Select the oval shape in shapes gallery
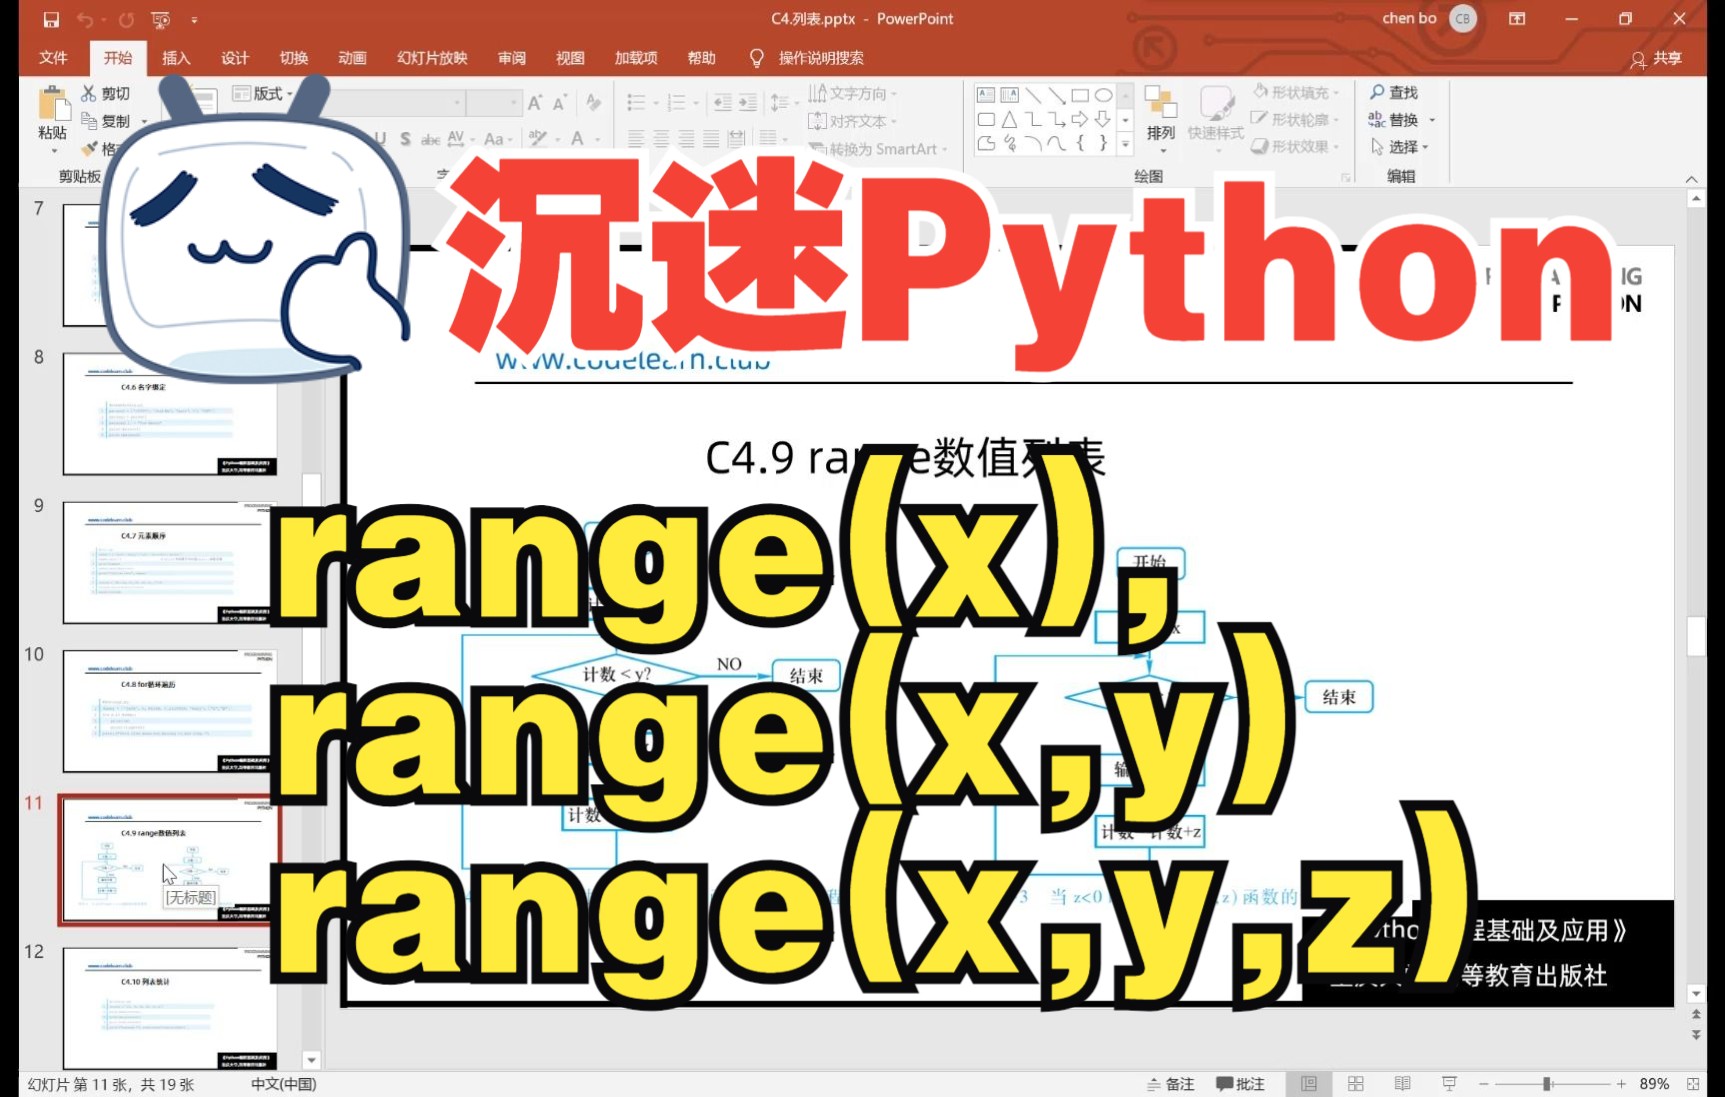Image resolution: width=1725 pixels, height=1097 pixels. pos(1103,95)
